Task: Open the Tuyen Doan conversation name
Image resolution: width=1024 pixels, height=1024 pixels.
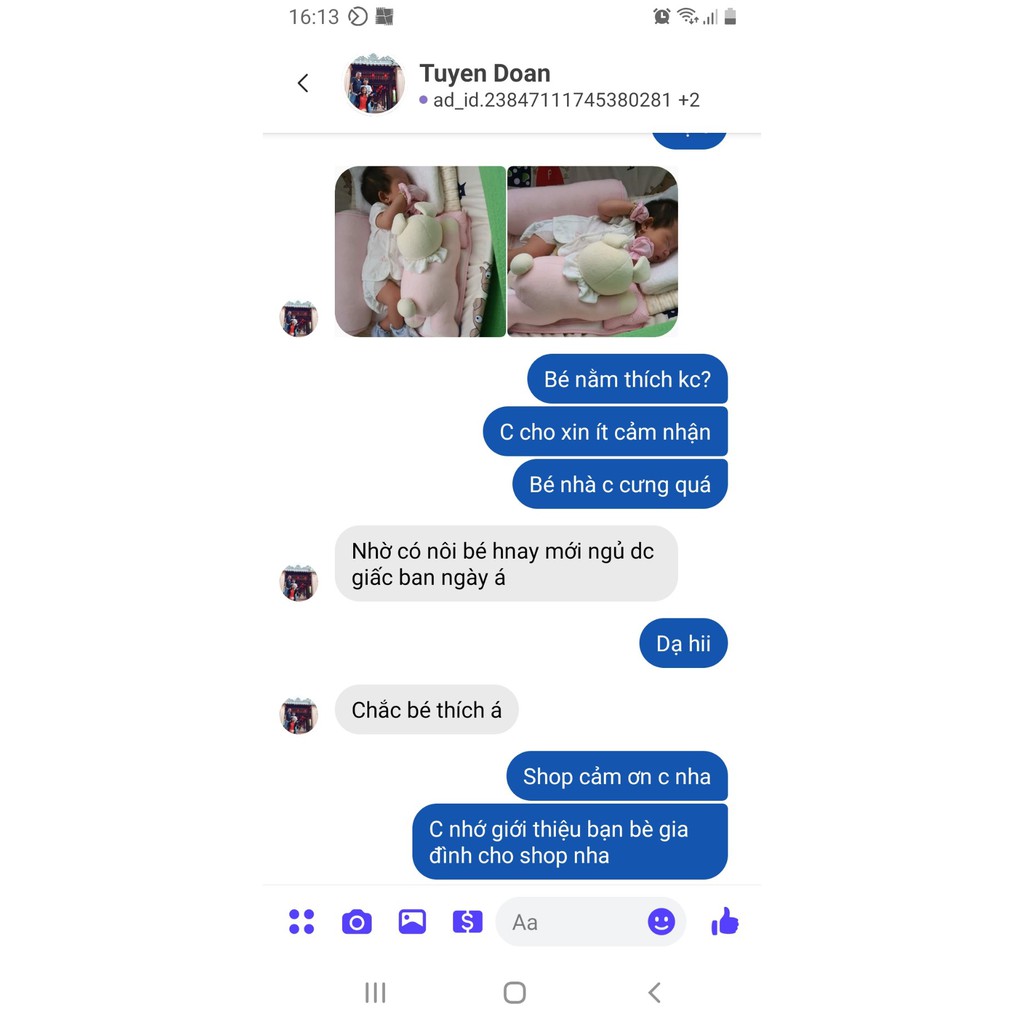Action: (485, 73)
